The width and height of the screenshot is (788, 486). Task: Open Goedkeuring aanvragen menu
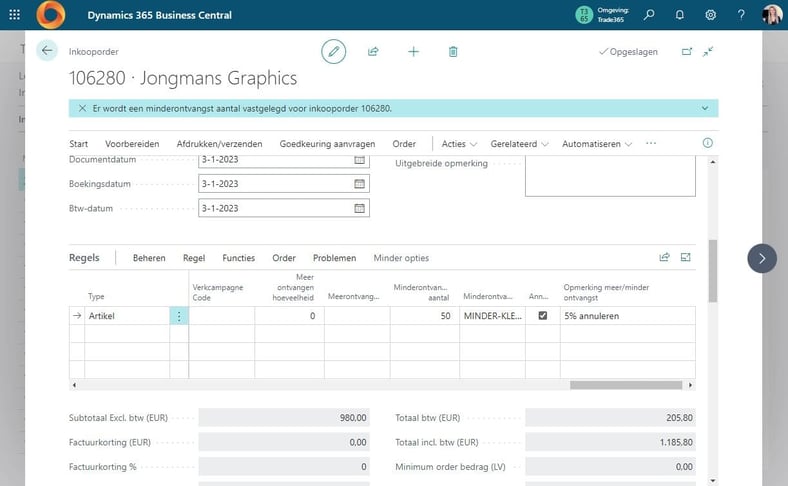[x=327, y=144]
